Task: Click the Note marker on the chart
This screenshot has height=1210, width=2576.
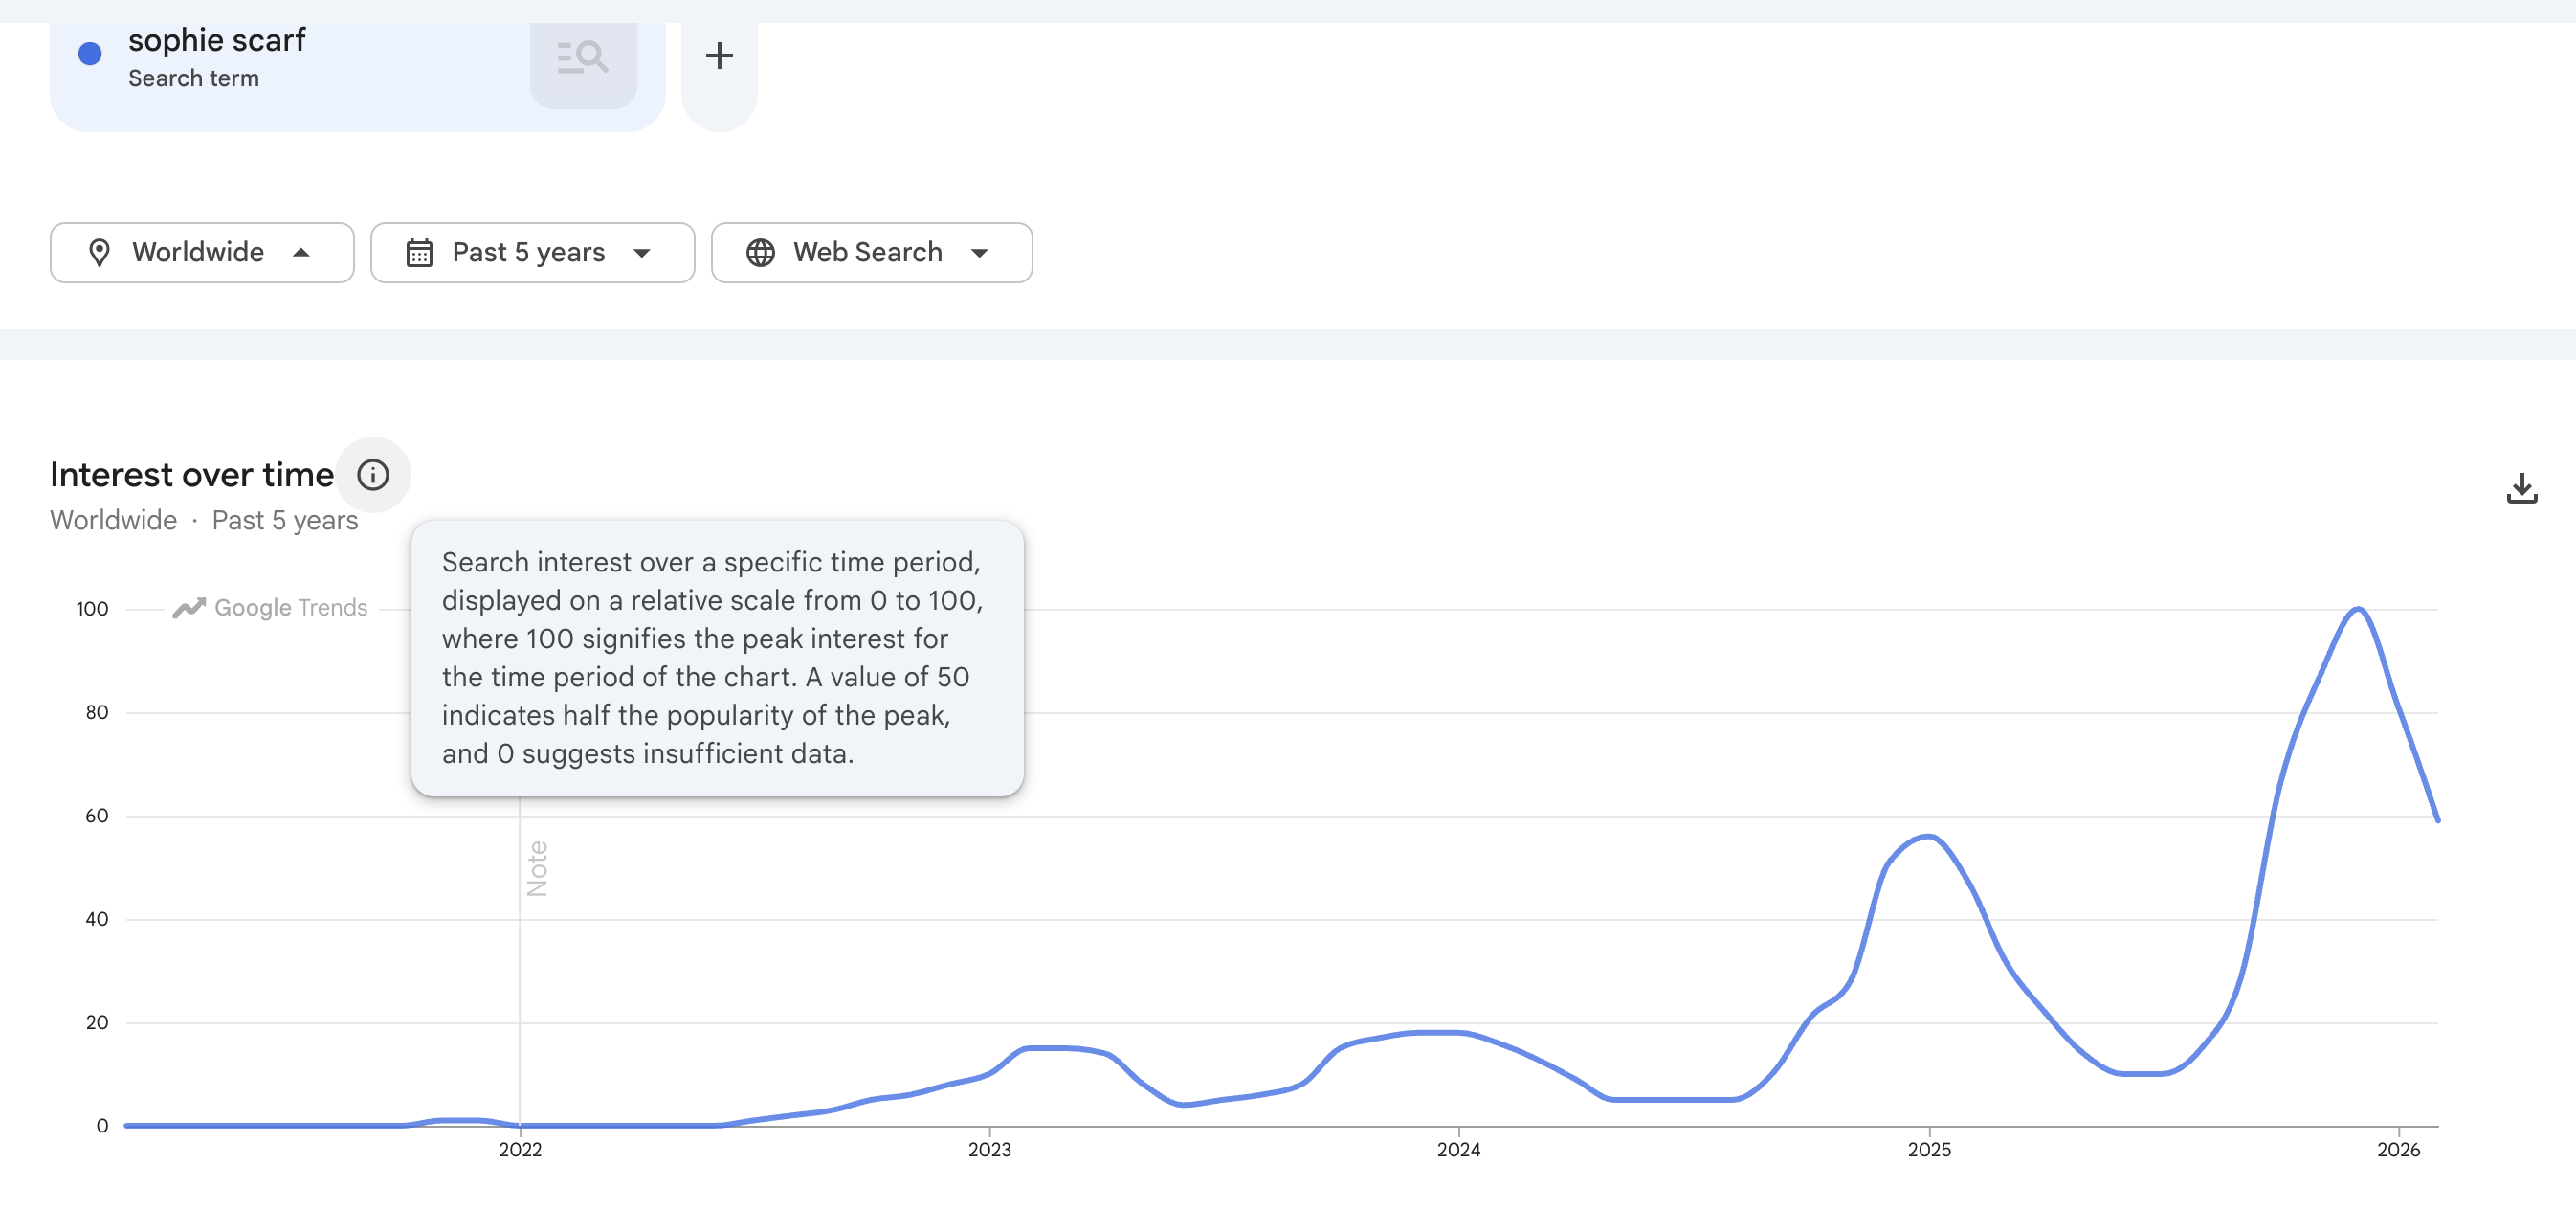Action: (x=537, y=867)
